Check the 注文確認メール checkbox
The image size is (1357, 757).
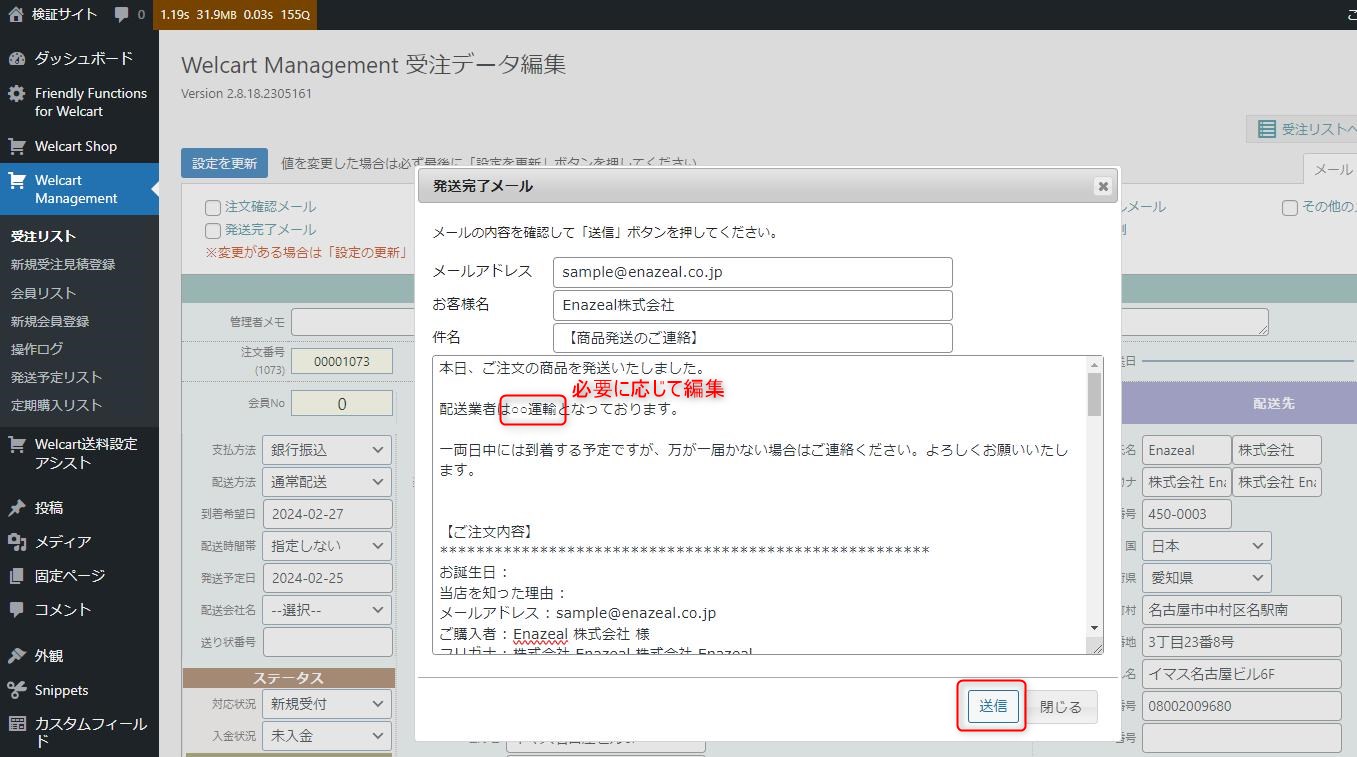click(213, 208)
